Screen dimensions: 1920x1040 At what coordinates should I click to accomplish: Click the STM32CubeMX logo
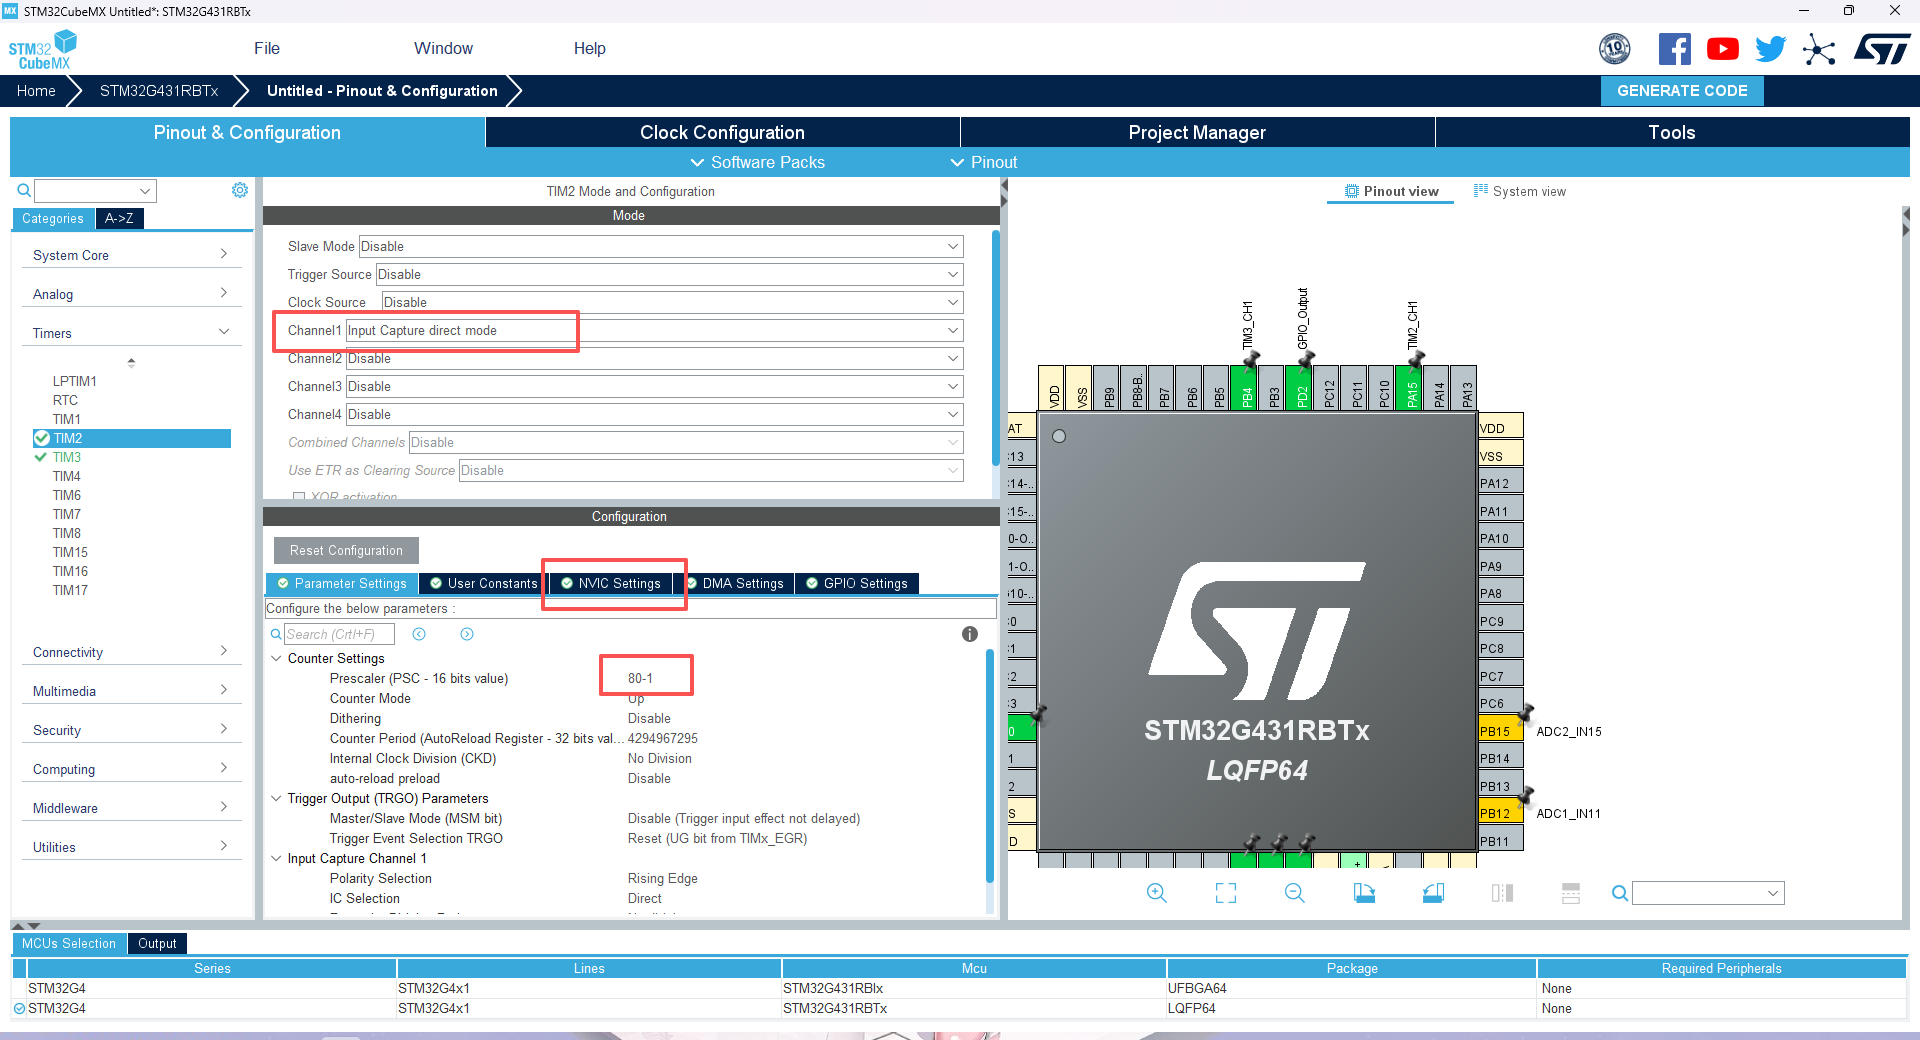pos(42,49)
